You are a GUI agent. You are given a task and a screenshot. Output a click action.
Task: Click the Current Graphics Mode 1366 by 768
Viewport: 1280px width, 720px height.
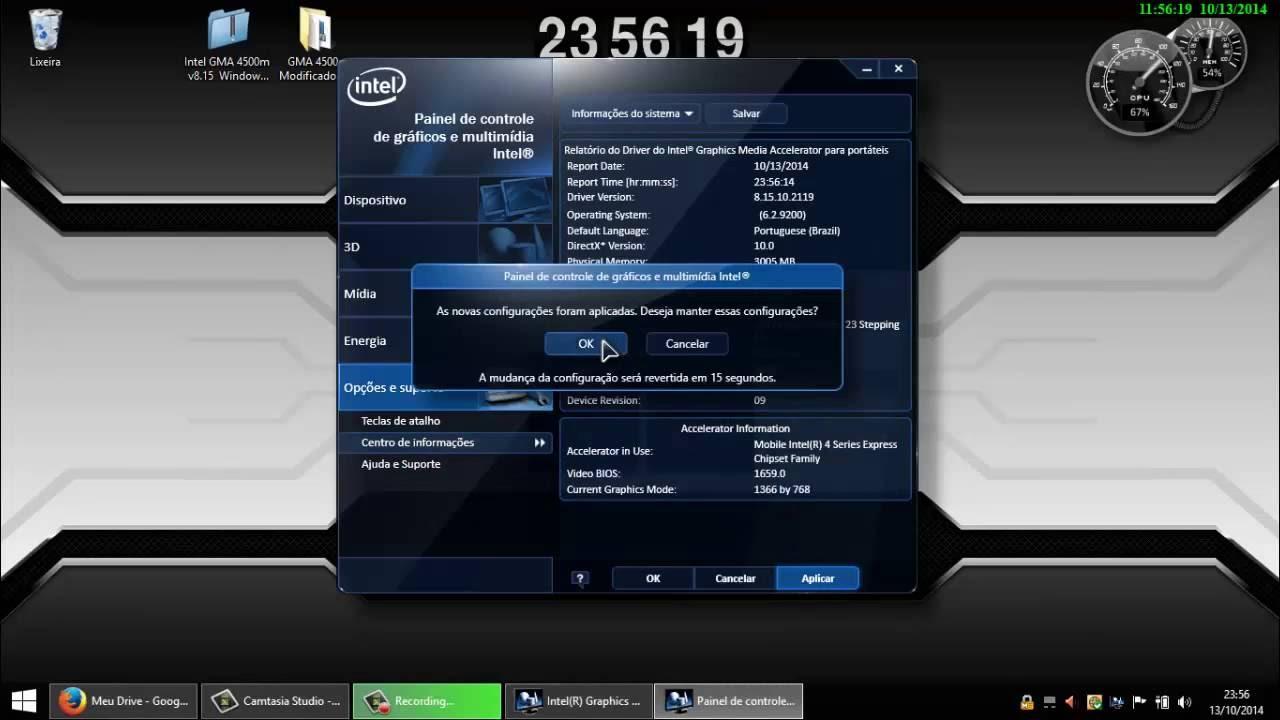tap(782, 490)
